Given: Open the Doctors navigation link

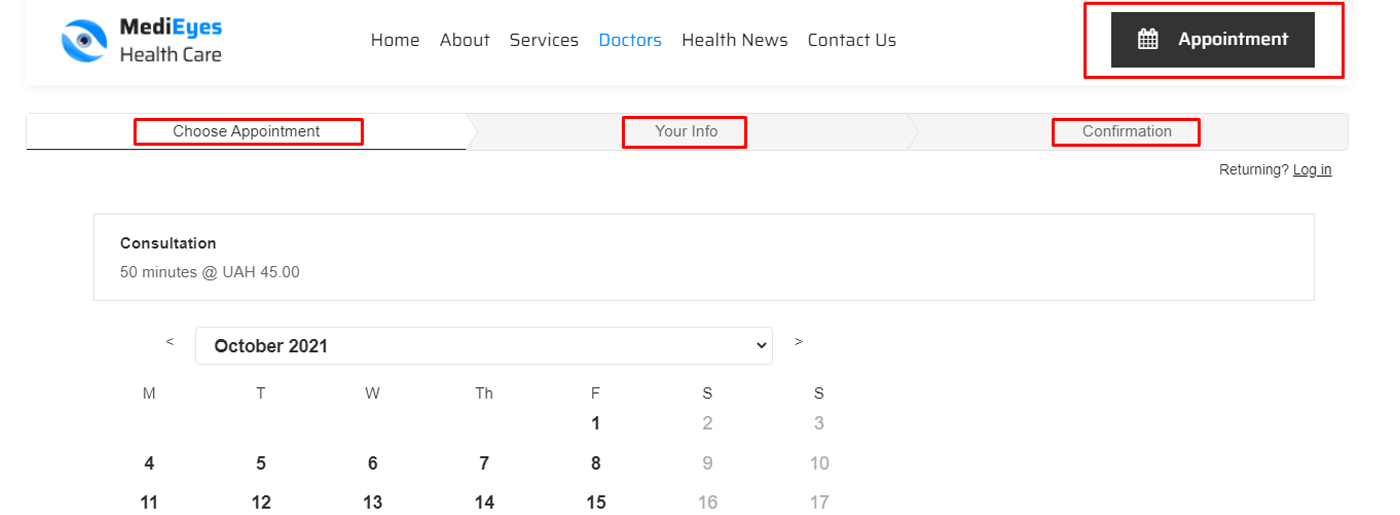Looking at the screenshot, I should tap(630, 40).
